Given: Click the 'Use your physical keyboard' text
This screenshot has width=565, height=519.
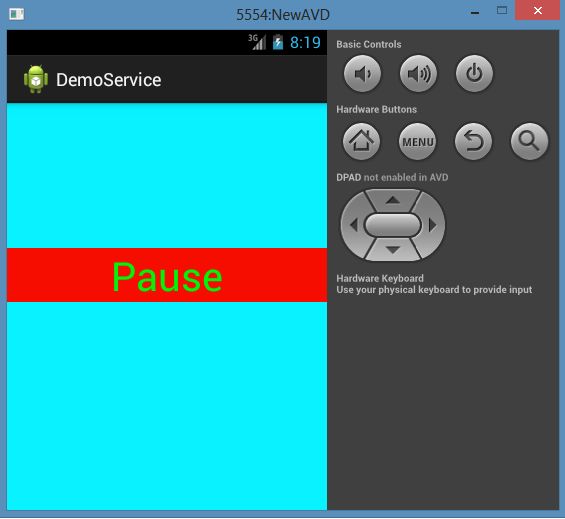Looking at the screenshot, I should 434,290.
